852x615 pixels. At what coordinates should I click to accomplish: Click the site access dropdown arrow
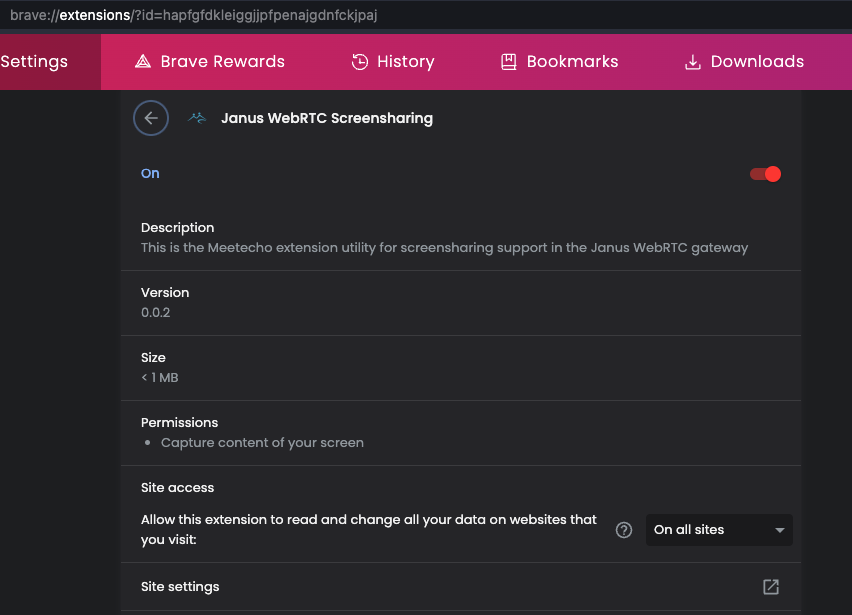click(780, 530)
